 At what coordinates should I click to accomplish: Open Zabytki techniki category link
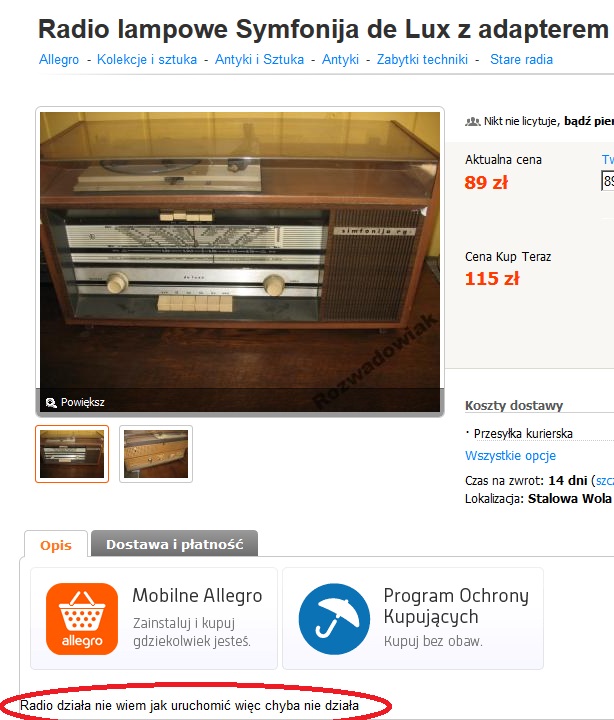click(422, 60)
